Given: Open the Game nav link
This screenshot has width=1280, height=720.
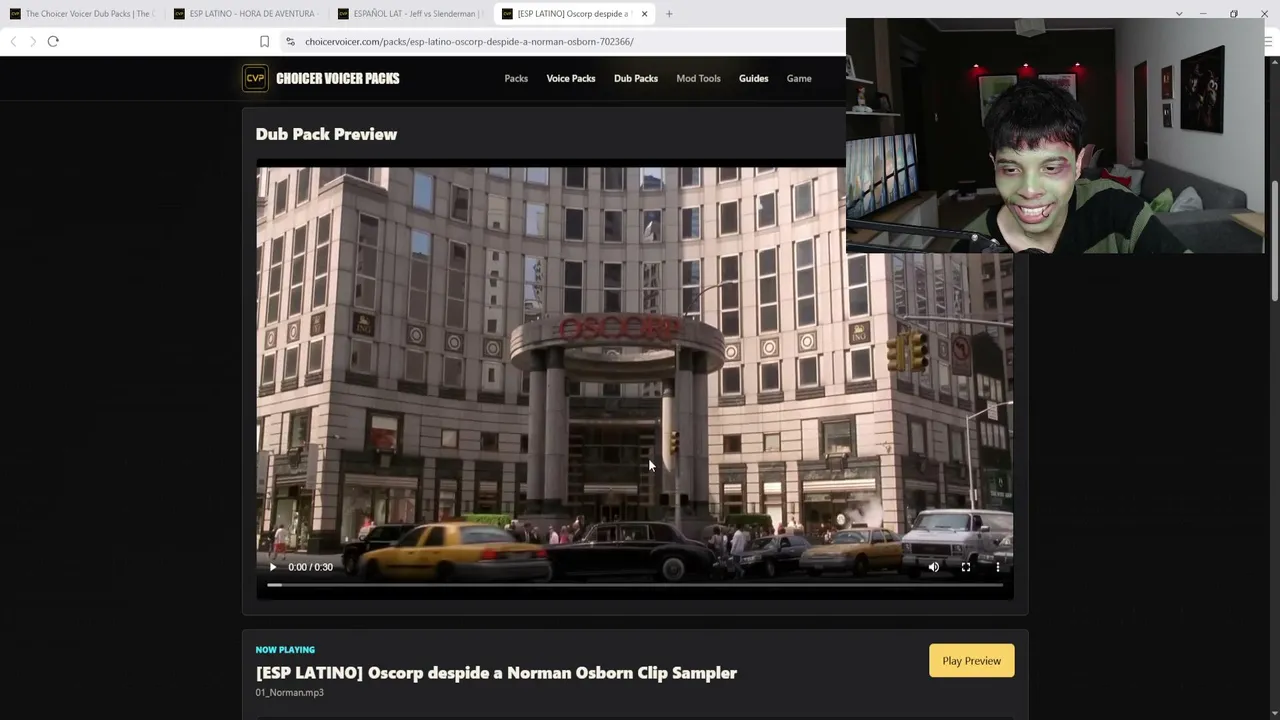Looking at the screenshot, I should click(799, 78).
